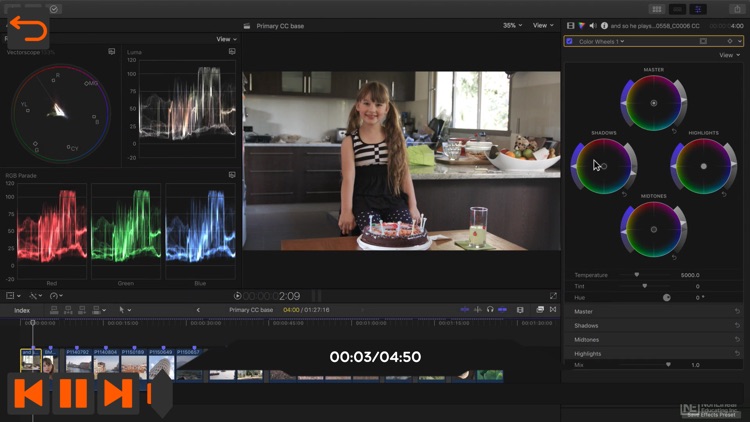Open the 35% zoom level dropdown
Screen dimensions: 750x422
[512, 25]
